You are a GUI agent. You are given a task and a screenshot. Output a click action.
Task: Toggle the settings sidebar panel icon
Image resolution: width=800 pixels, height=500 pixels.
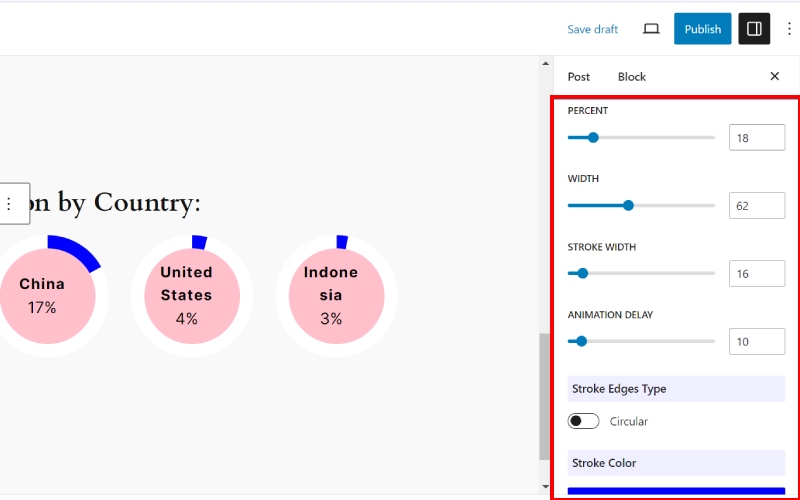pos(754,29)
